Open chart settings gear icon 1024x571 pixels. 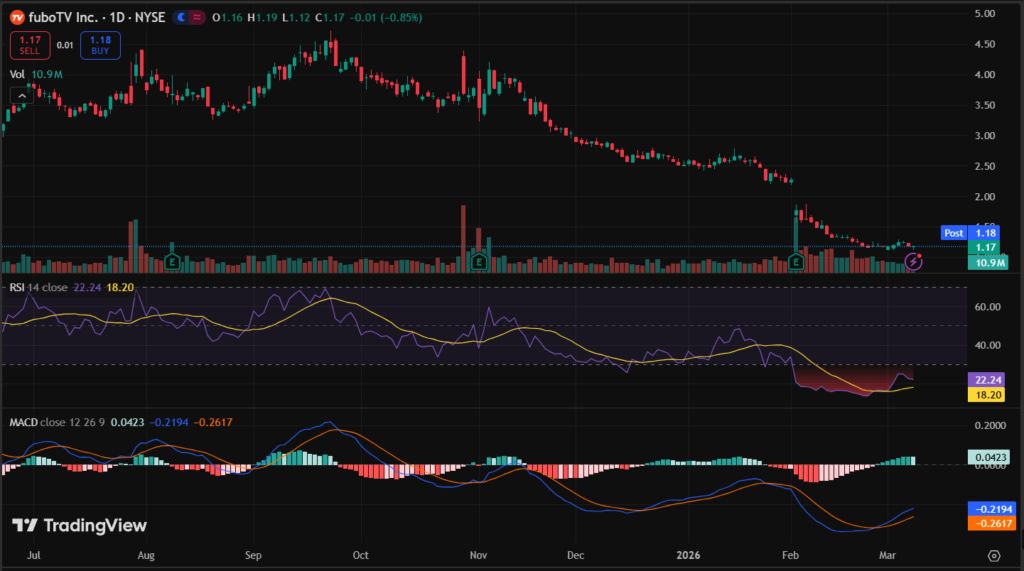click(x=994, y=555)
